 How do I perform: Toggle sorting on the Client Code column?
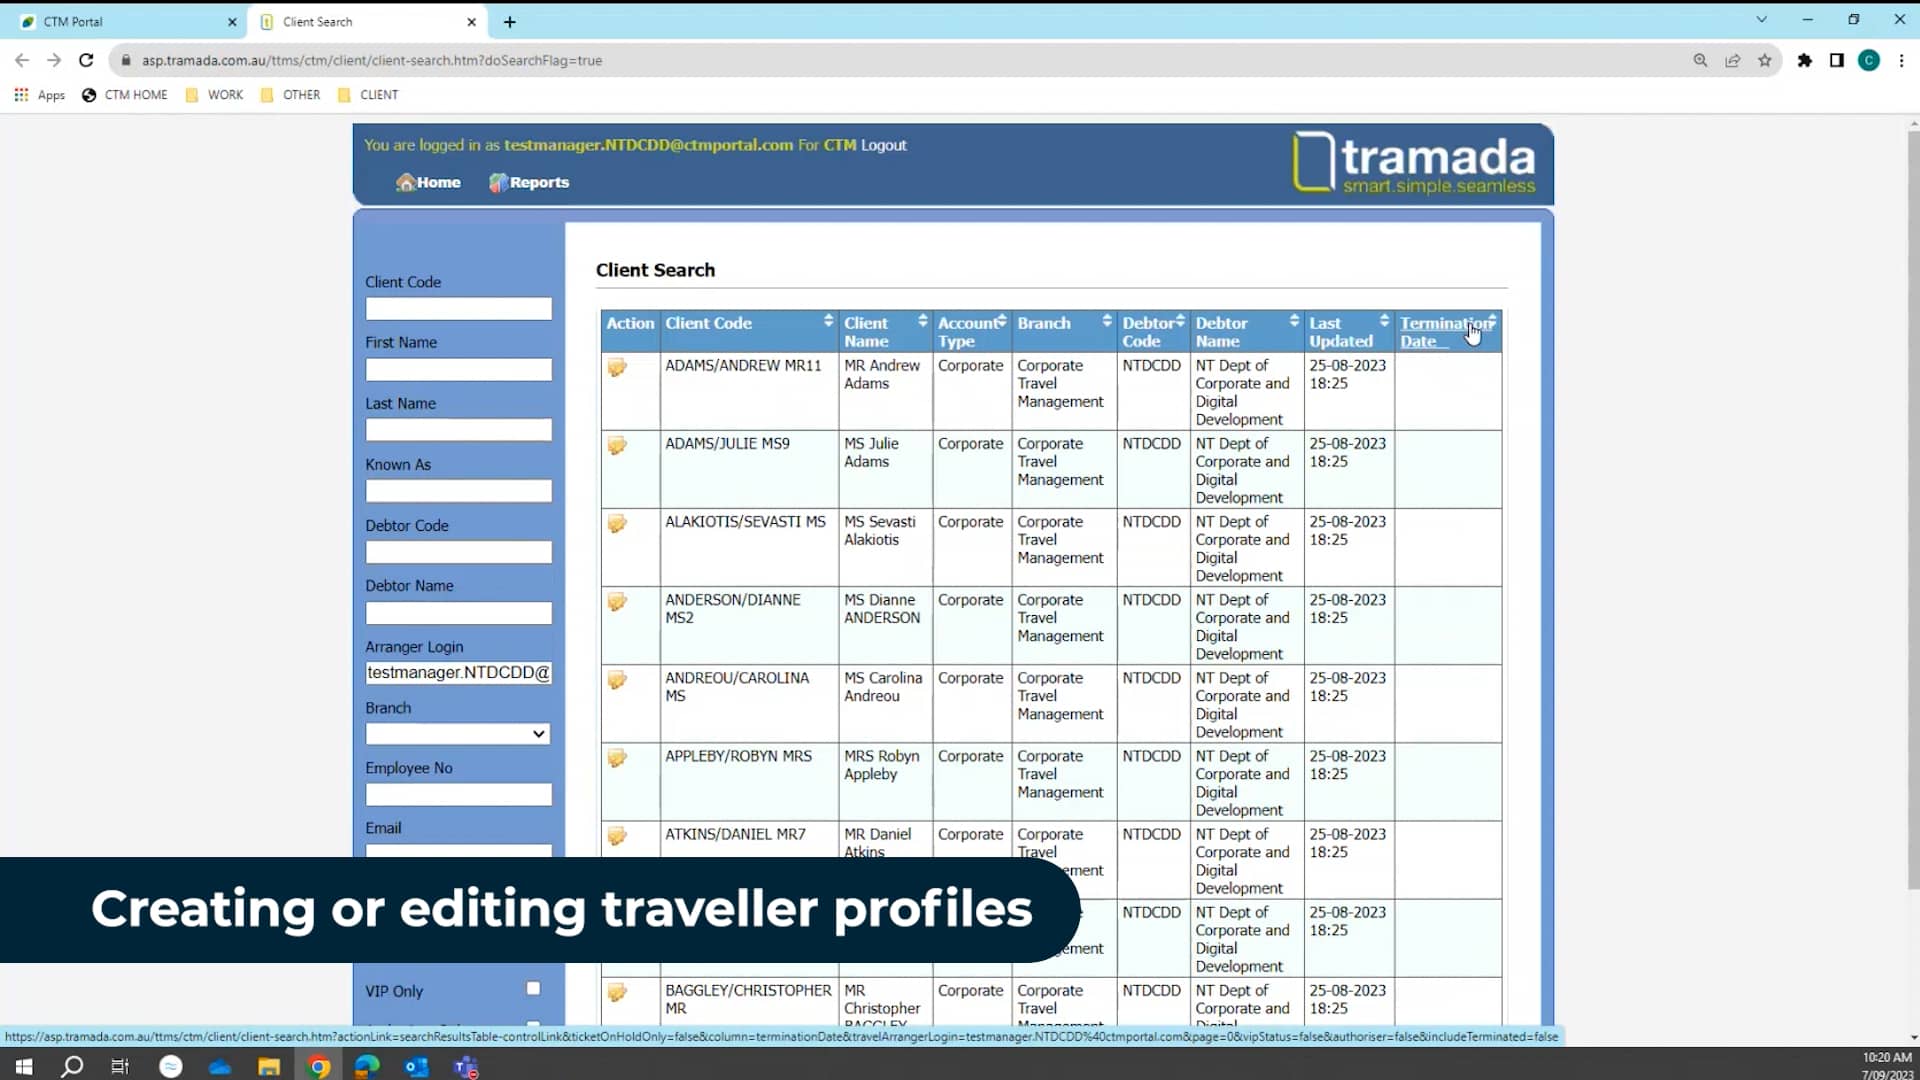click(828, 321)
